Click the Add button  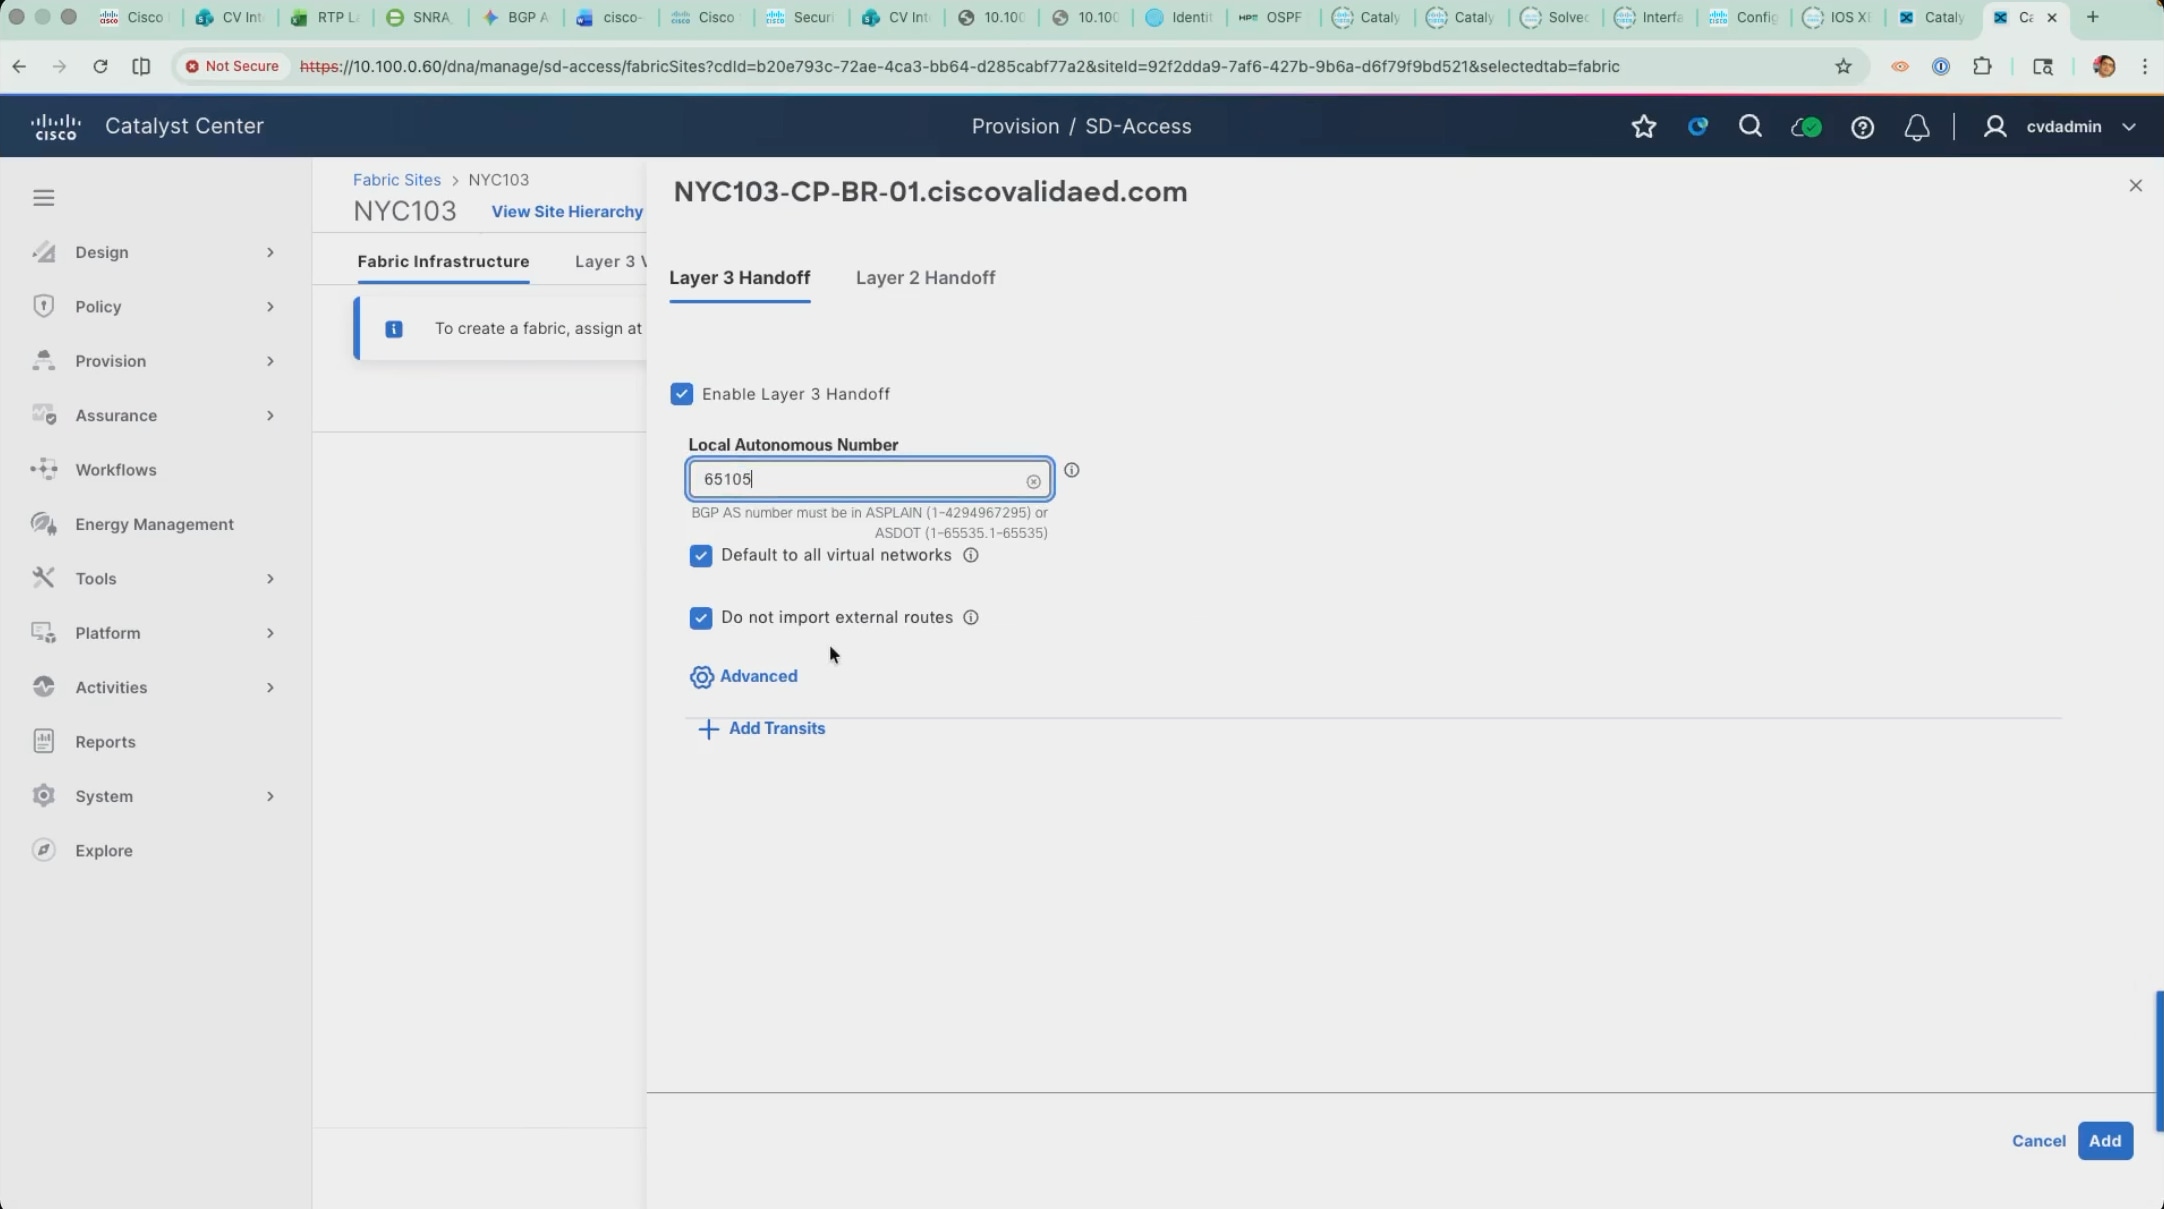(2105, 1141)
